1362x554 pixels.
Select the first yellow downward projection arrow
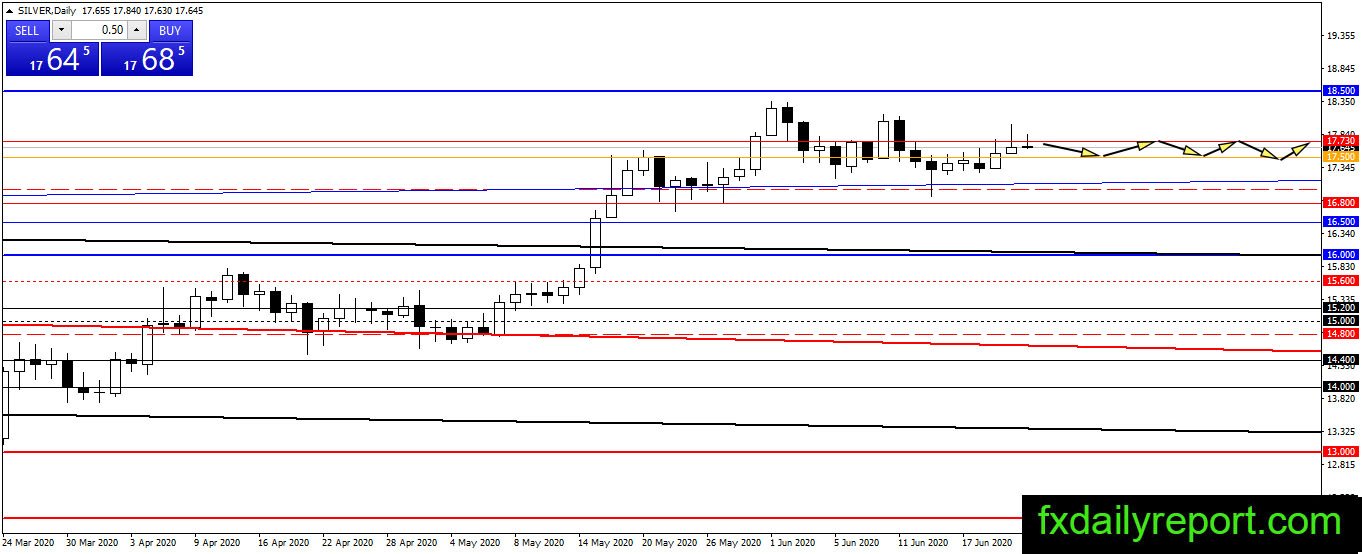point(1072,150)
